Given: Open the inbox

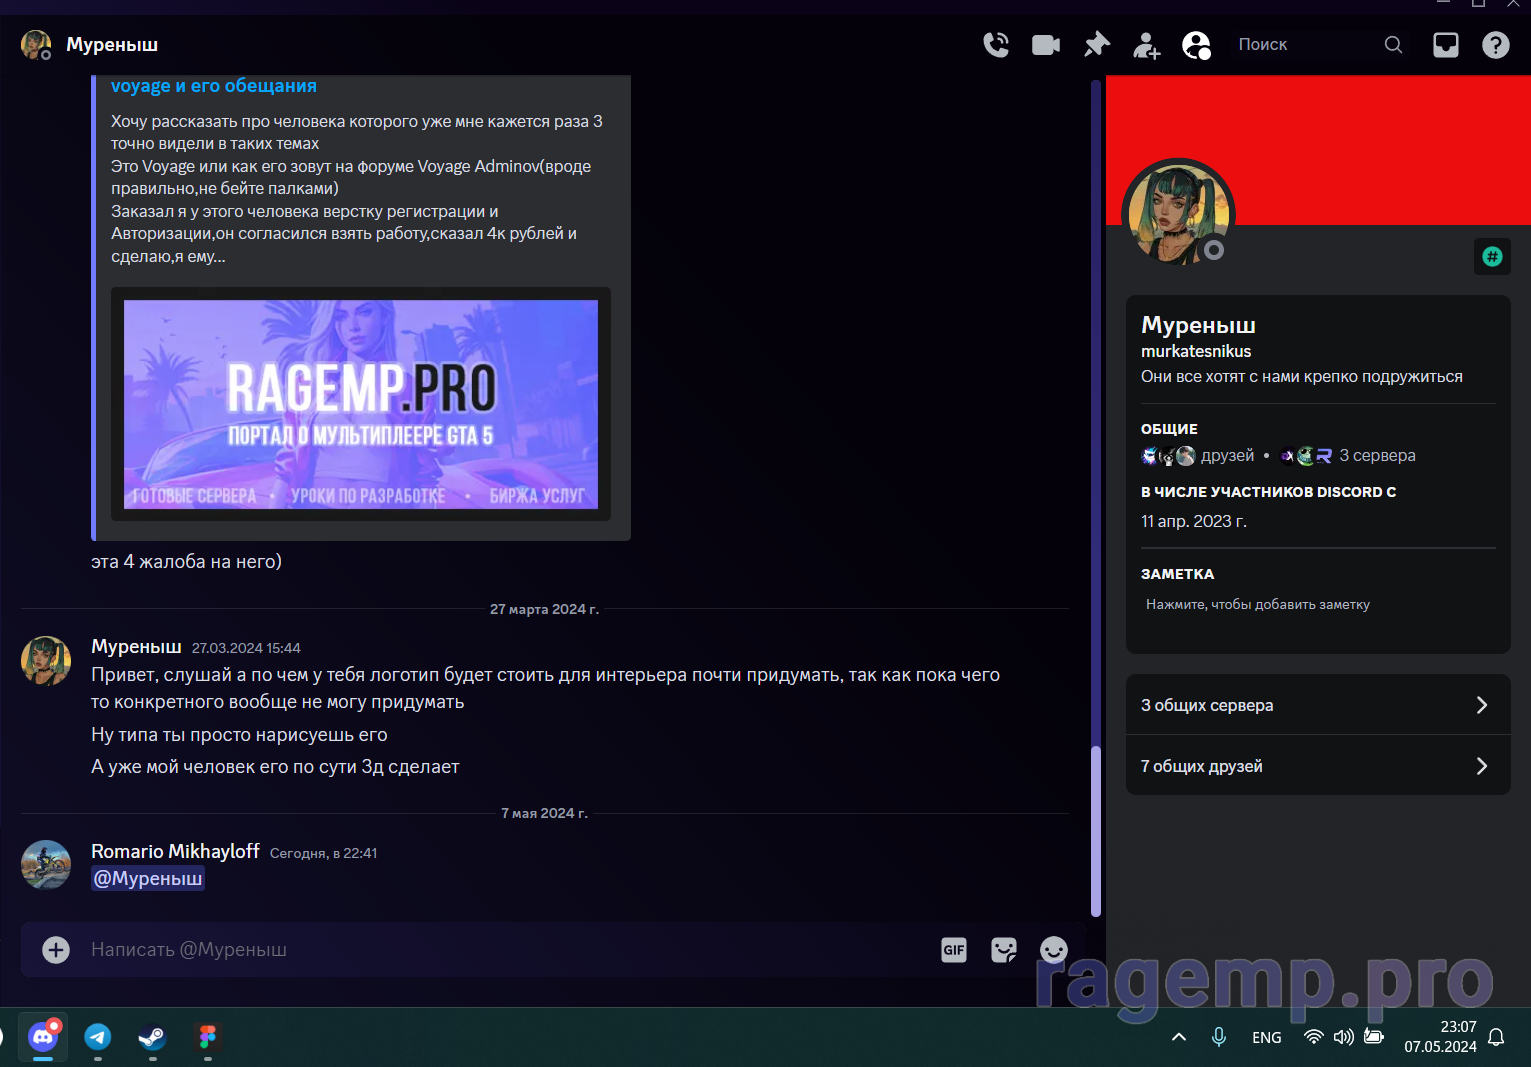Looking at the screenshot, I should tap(1446, 45).
